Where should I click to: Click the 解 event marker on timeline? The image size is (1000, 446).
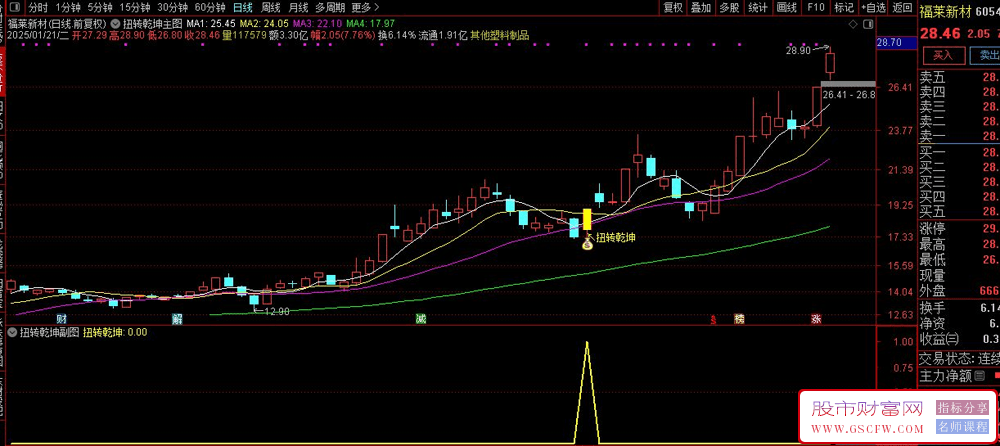point(177,318)
